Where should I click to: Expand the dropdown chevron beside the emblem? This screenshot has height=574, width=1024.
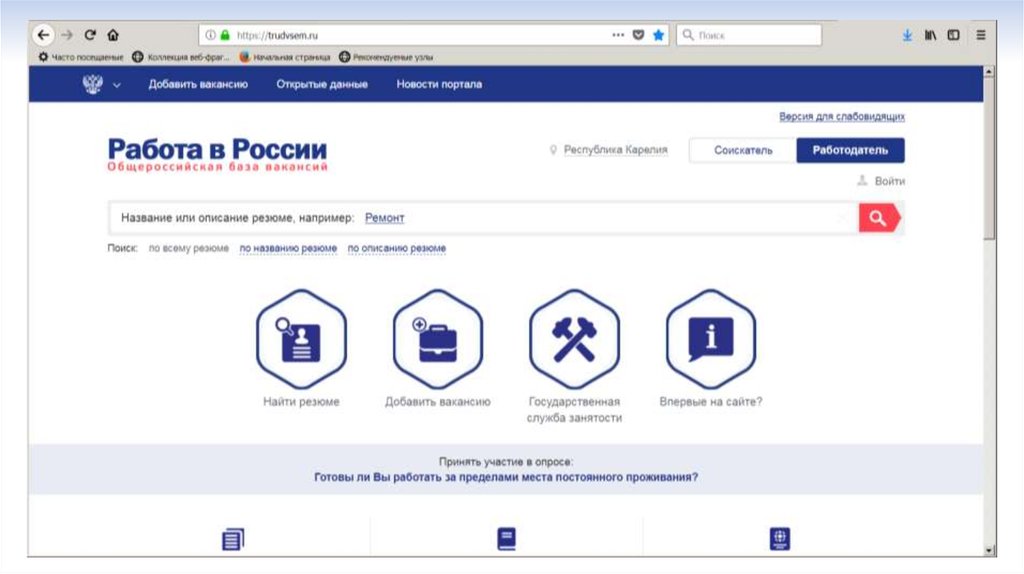click(117, 85)
